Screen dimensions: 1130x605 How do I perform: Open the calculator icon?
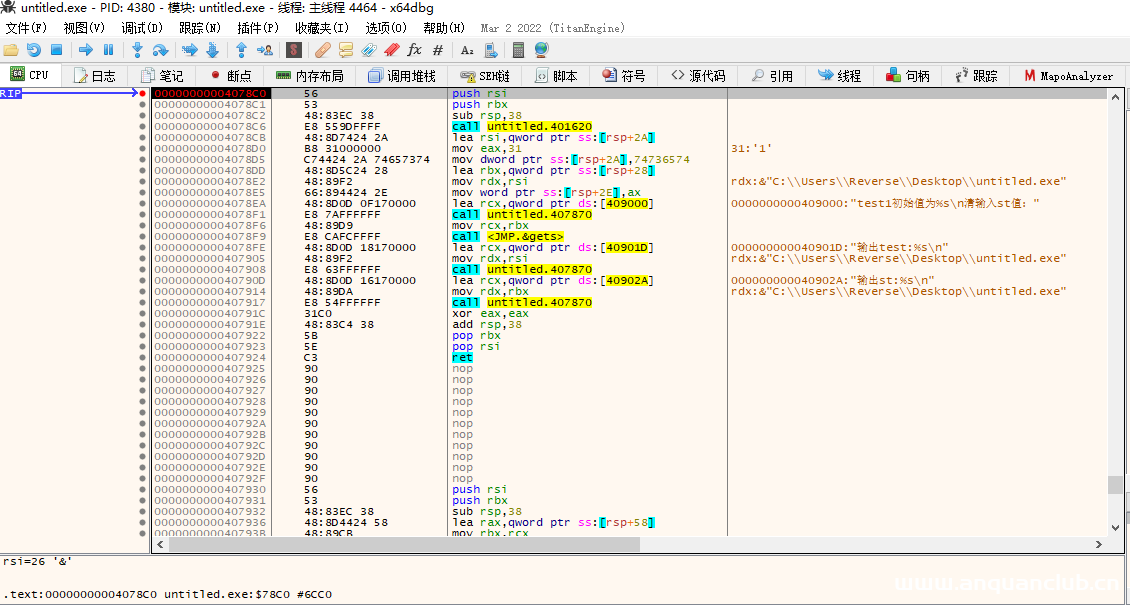click(518, 50)
